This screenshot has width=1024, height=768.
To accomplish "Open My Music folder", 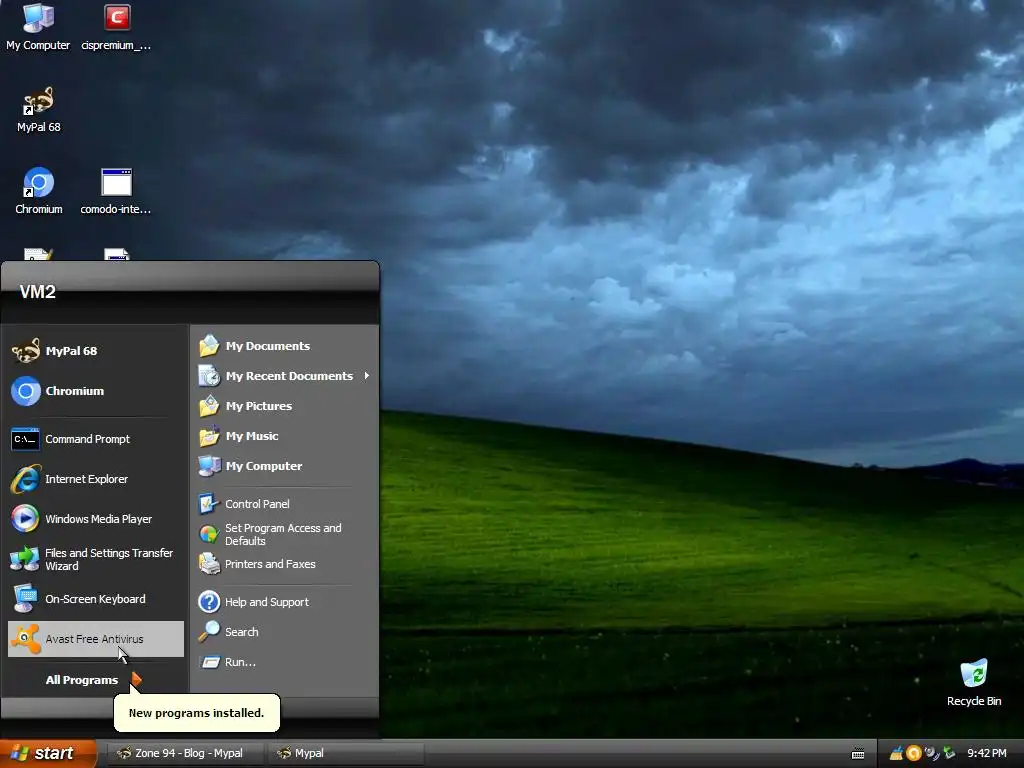I will pyautogui.click(x=285, y=436).
